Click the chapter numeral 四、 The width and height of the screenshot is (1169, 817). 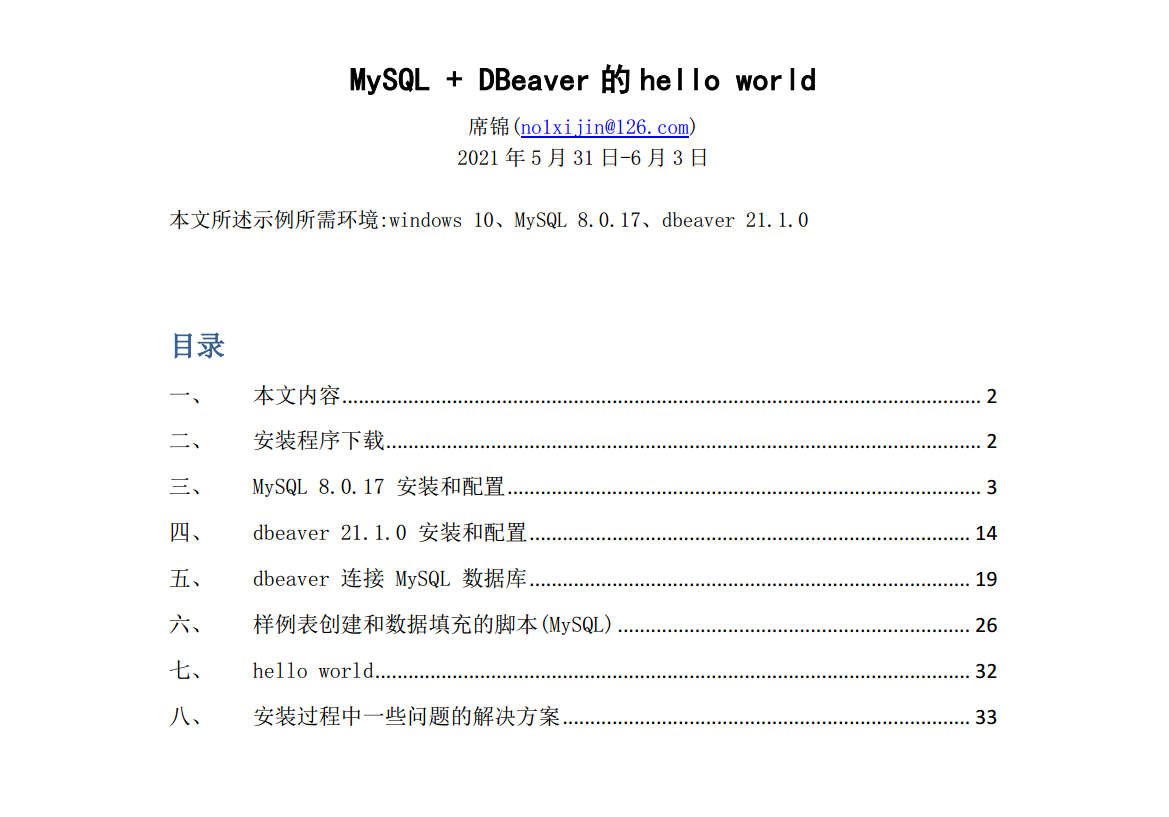coord(186,533)
